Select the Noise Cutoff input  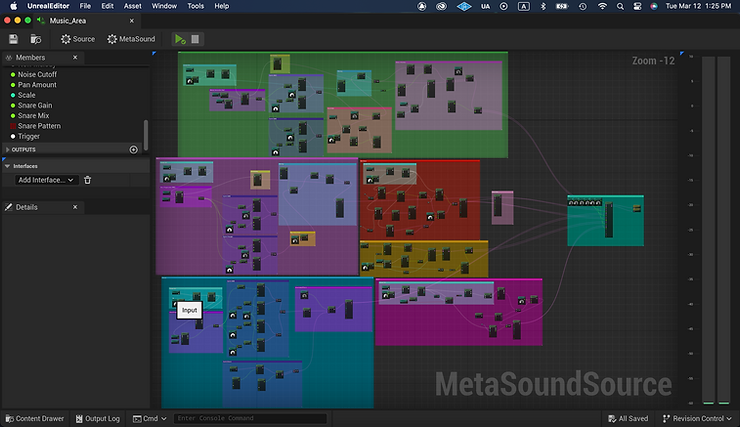tap(37, 75)
